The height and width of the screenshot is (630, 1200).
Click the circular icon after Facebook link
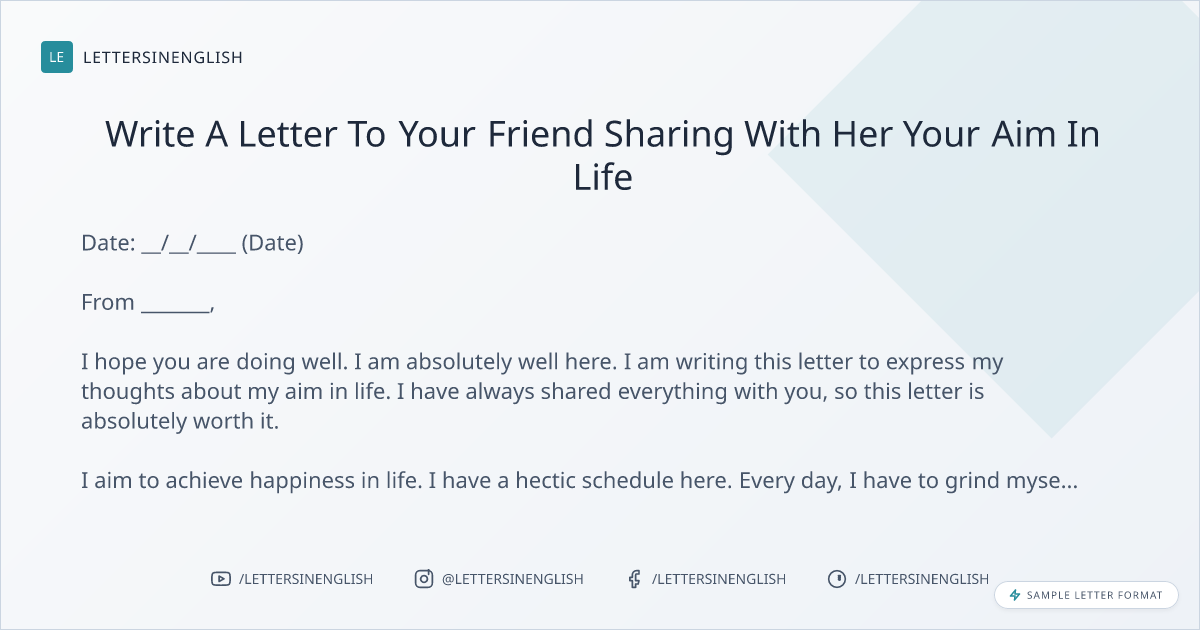point(836,579)
